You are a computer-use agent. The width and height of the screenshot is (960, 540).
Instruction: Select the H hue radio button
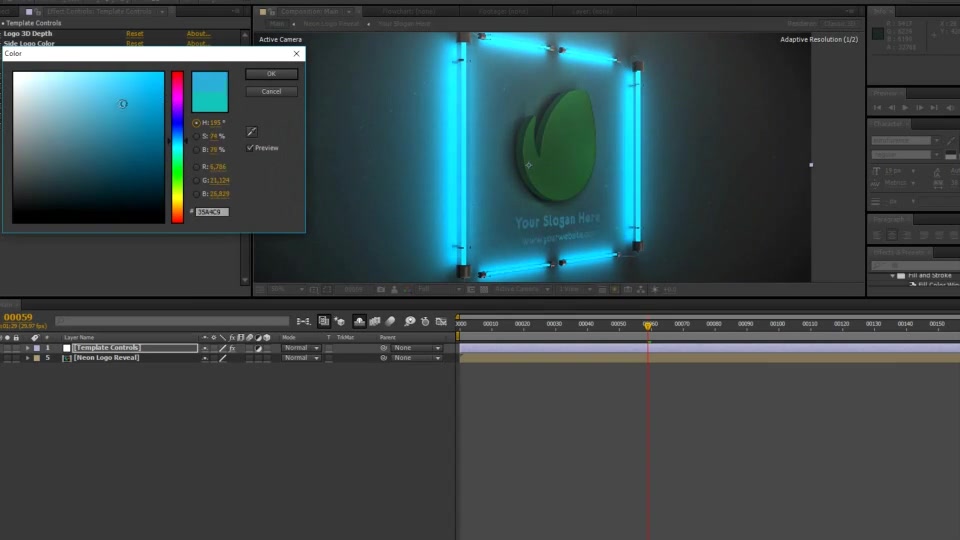(x=196, y=123)
